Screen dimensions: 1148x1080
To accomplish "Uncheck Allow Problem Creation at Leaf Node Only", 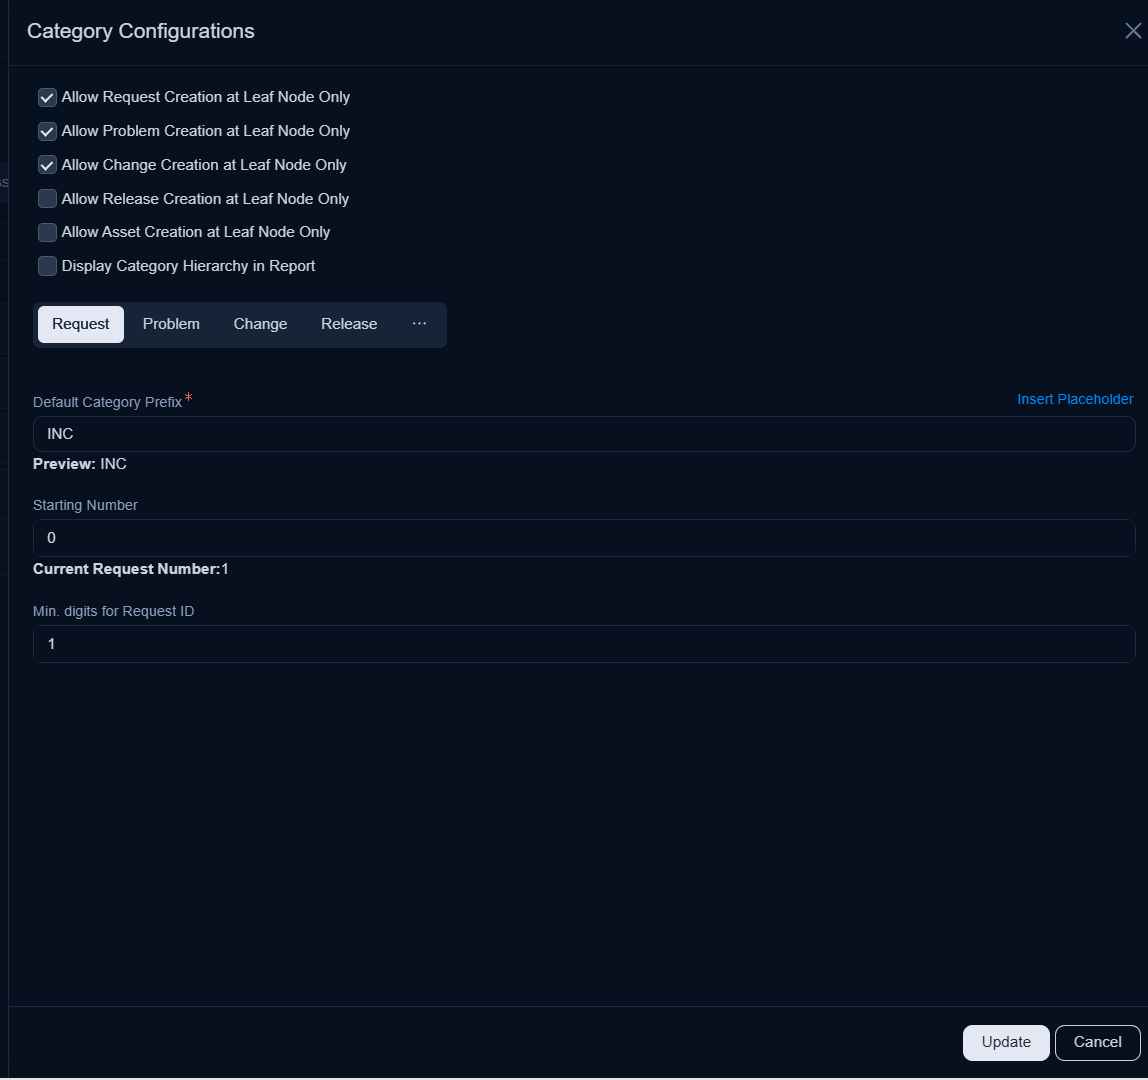I will pos(47,131).
